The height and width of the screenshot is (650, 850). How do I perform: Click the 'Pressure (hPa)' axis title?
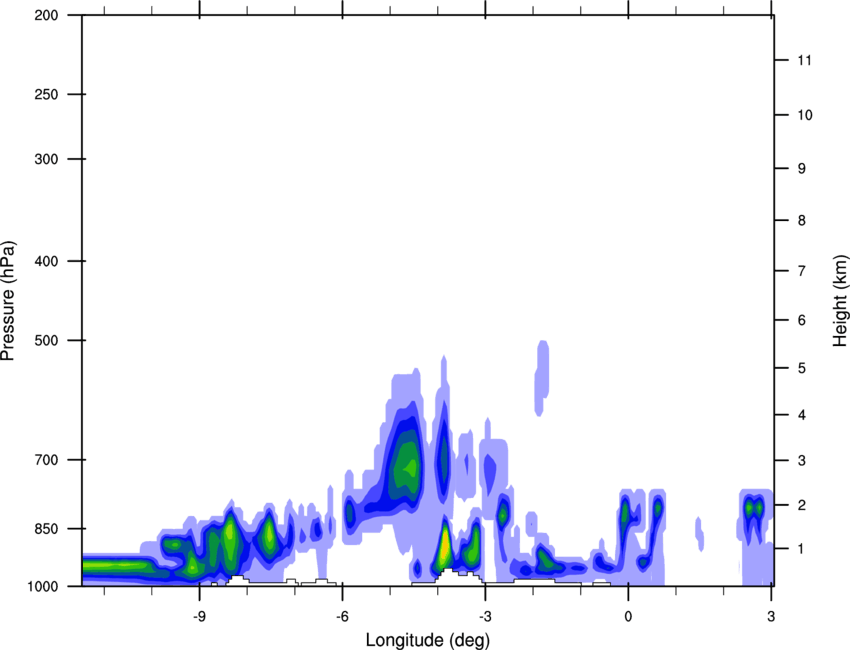[8, 301]
